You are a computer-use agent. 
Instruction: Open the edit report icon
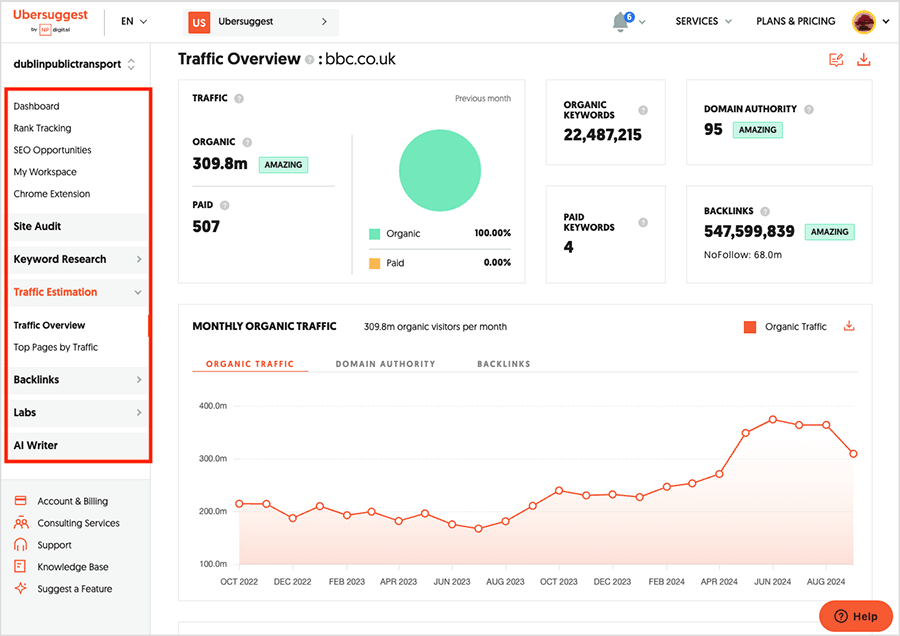[x=836, y=59]
